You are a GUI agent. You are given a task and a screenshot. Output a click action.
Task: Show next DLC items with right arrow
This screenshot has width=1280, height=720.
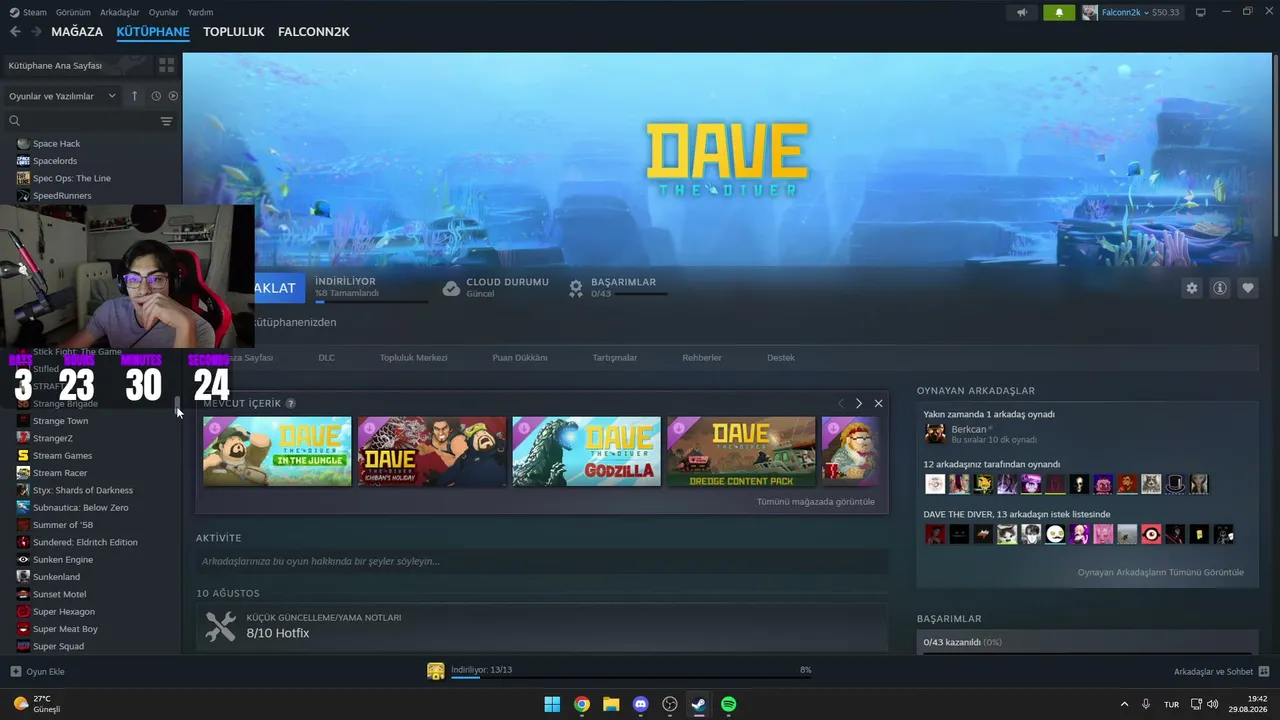pos(858,403)
